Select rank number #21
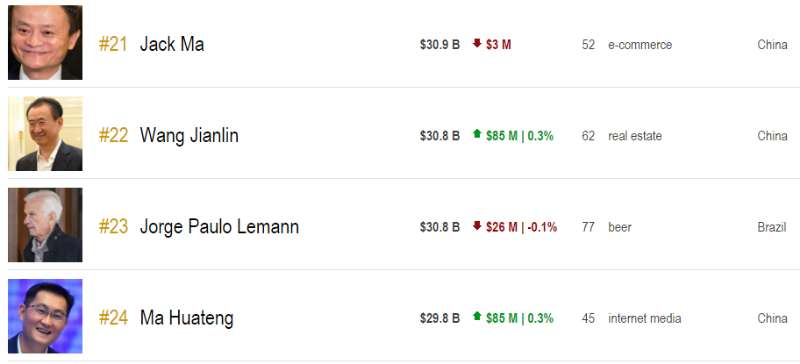800x364 pixels. point(113,44)
